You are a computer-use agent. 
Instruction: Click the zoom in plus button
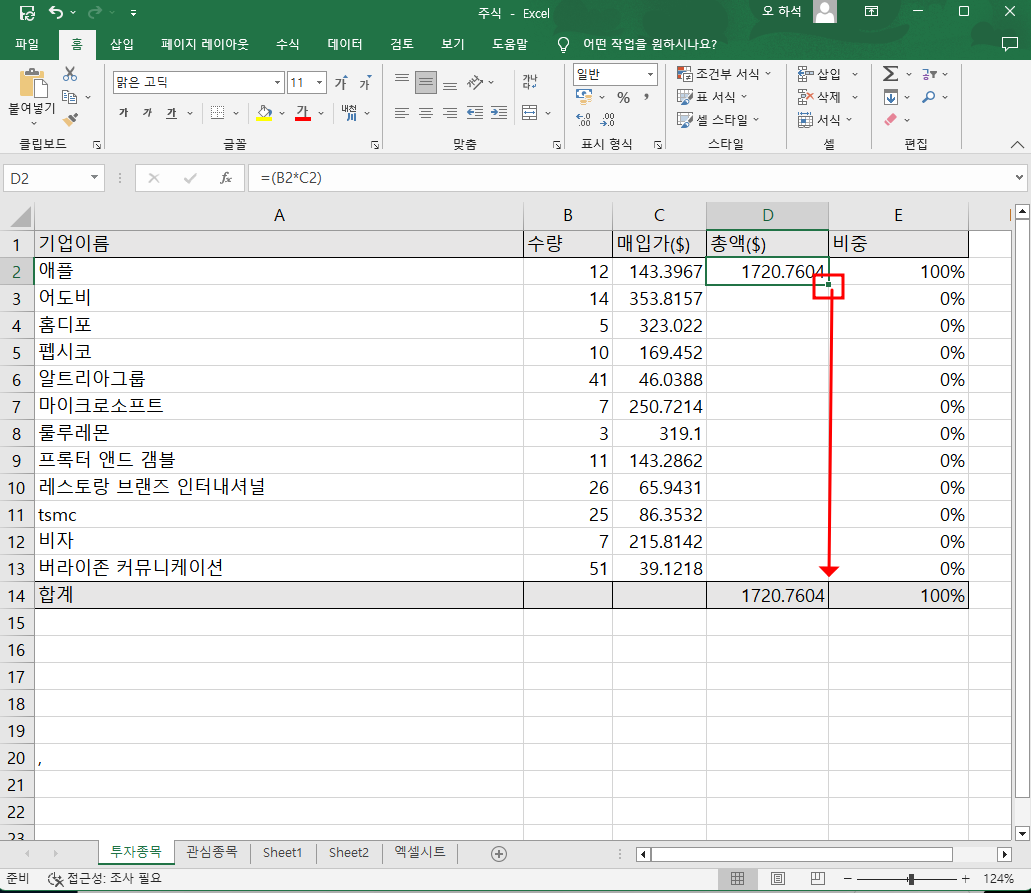pos(965,879)
